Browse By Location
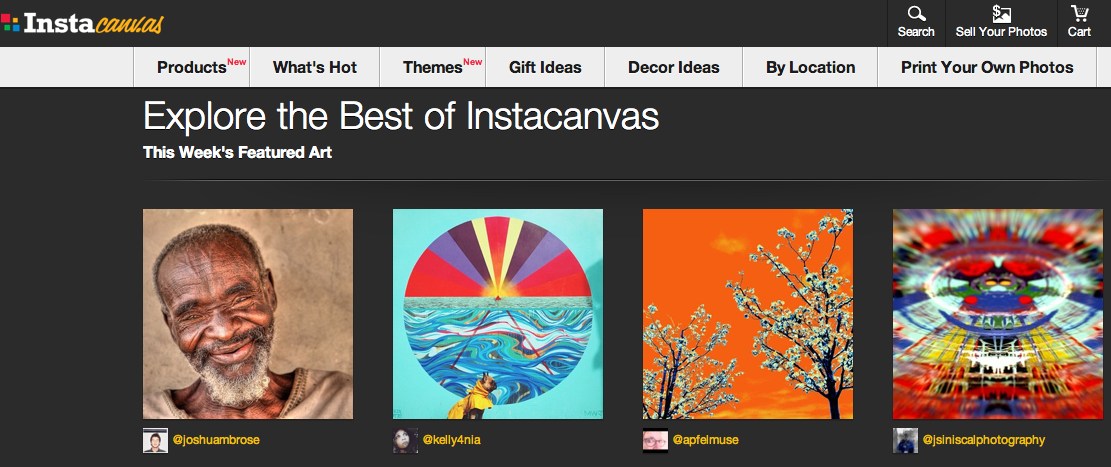The width and height of the screenshot is (1111, 467). pyautogui.click(x=811, y=67)
